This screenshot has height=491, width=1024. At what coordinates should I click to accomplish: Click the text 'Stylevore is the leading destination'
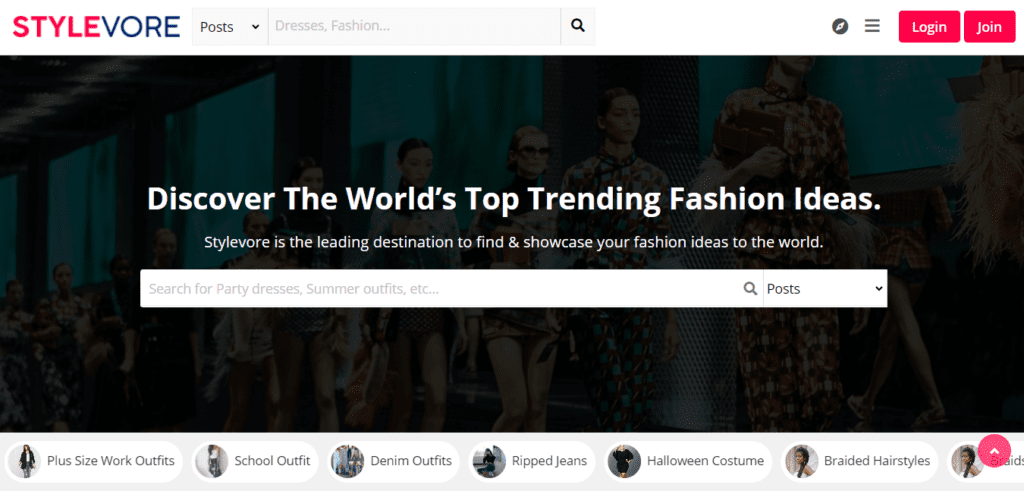tap(328, 242)
